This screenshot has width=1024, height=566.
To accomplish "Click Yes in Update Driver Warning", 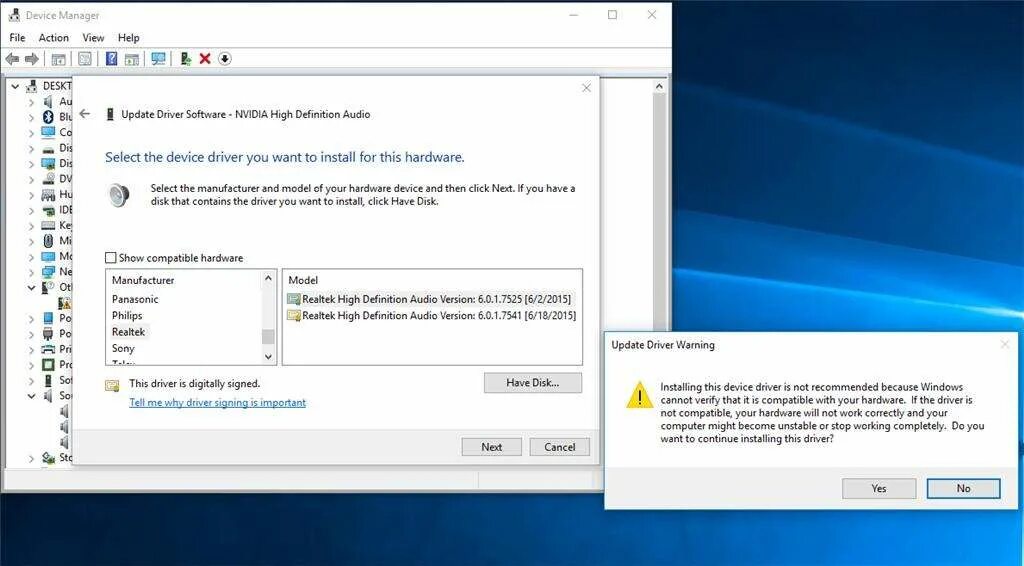I will [x=879, y=488].
